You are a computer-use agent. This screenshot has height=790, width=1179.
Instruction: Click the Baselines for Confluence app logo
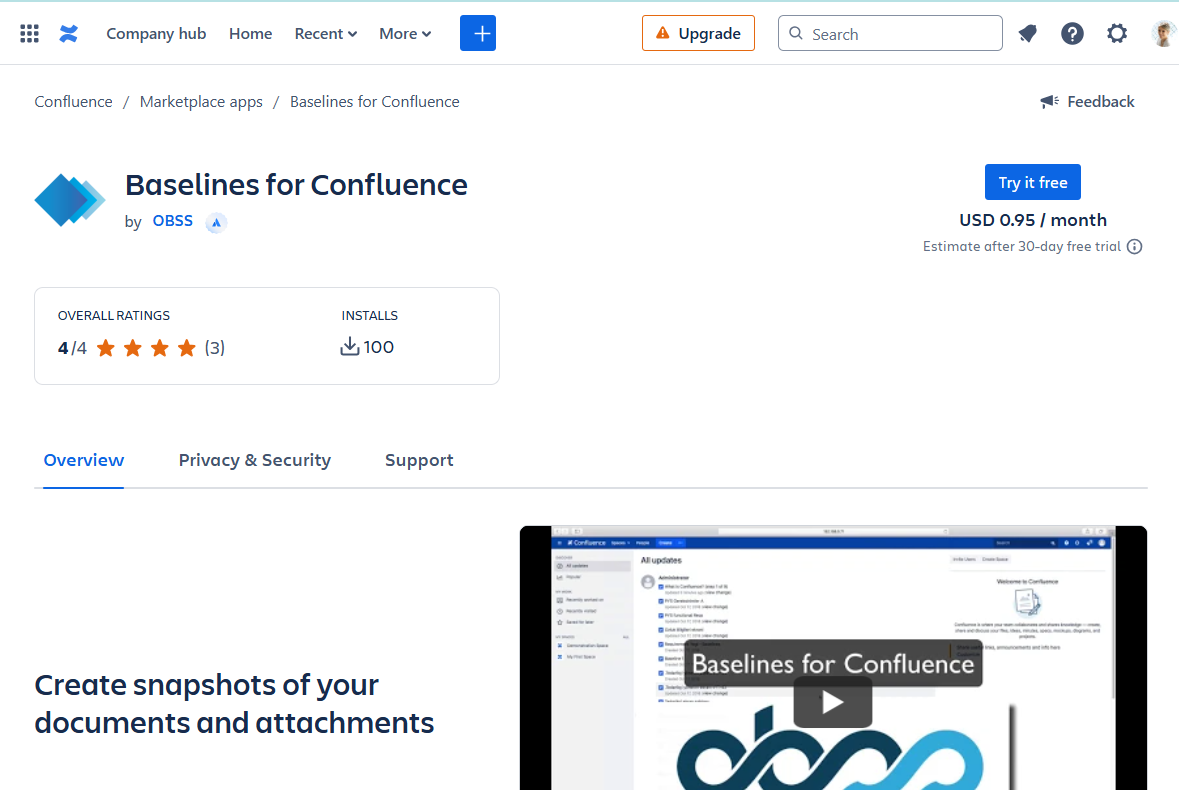click(x=69, y=200)
